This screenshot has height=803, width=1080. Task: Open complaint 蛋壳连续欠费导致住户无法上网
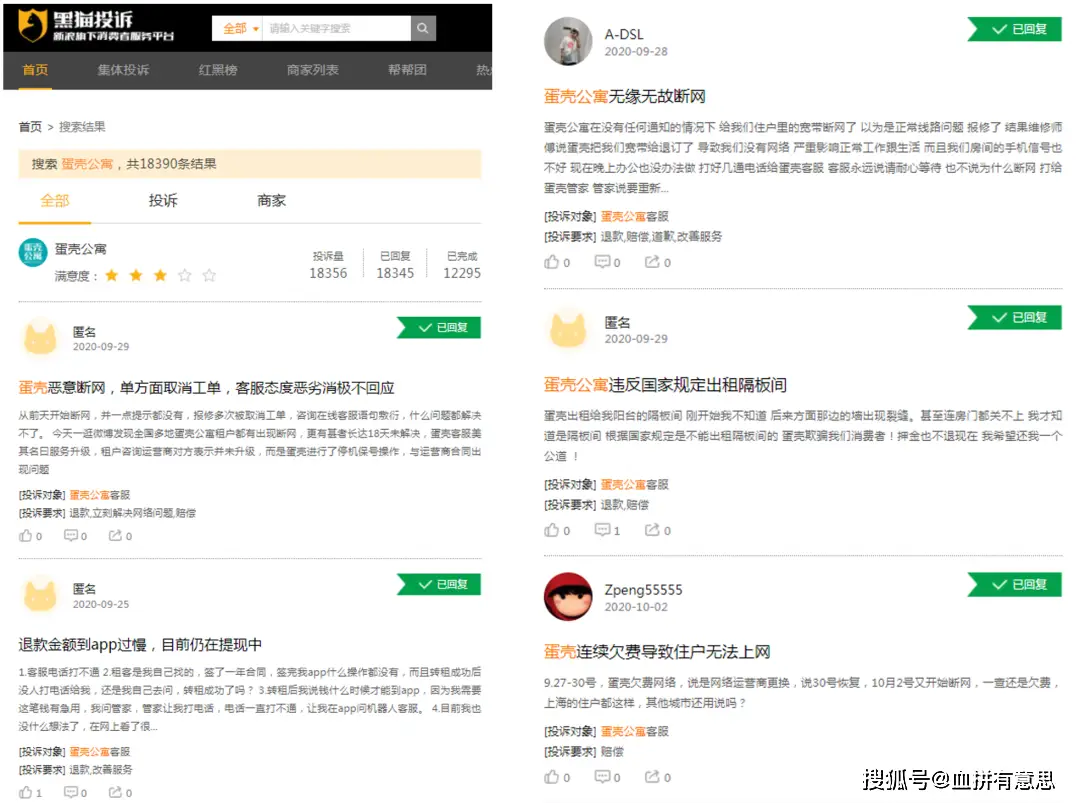tap(657, 651)
